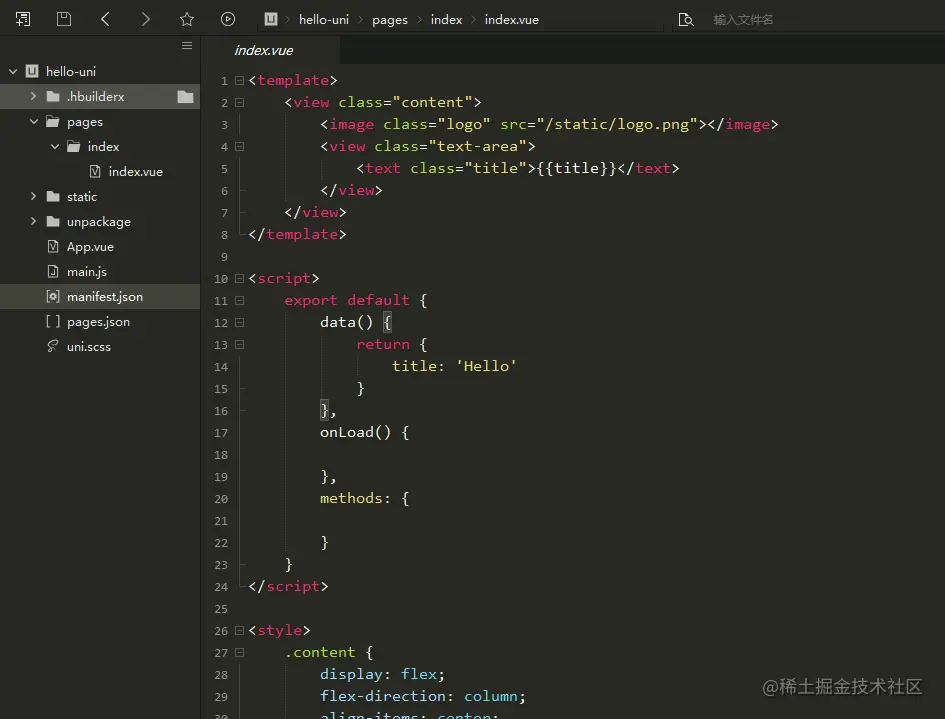Click the static folder icon
The height and width of the screenshot is (719, 945).
(x=53, y=196)
